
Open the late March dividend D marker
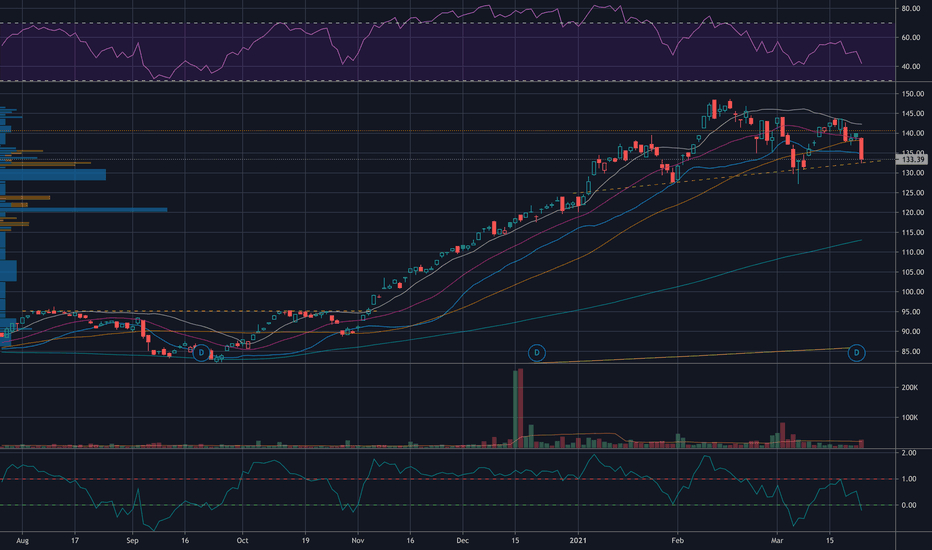click(857, 353)
